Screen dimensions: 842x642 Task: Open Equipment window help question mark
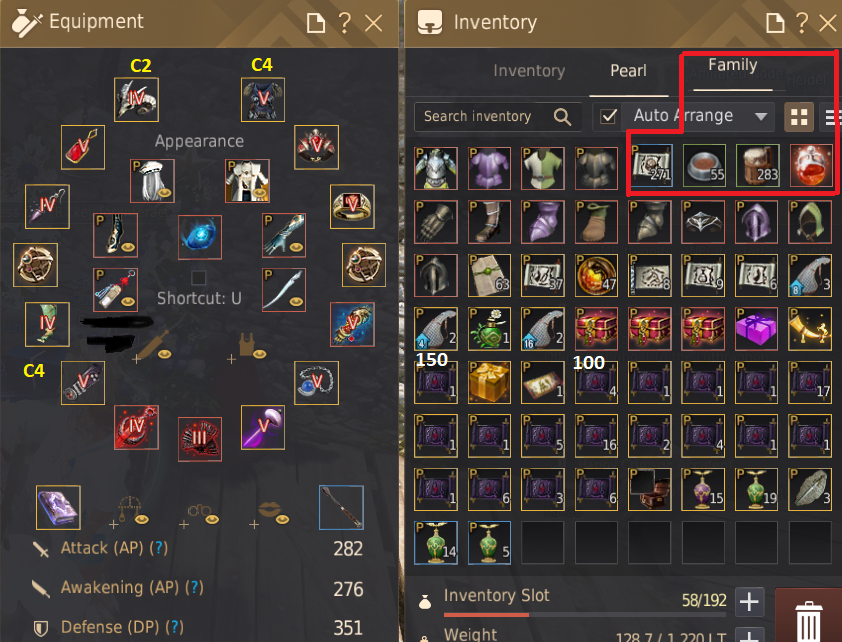(344, 23)
